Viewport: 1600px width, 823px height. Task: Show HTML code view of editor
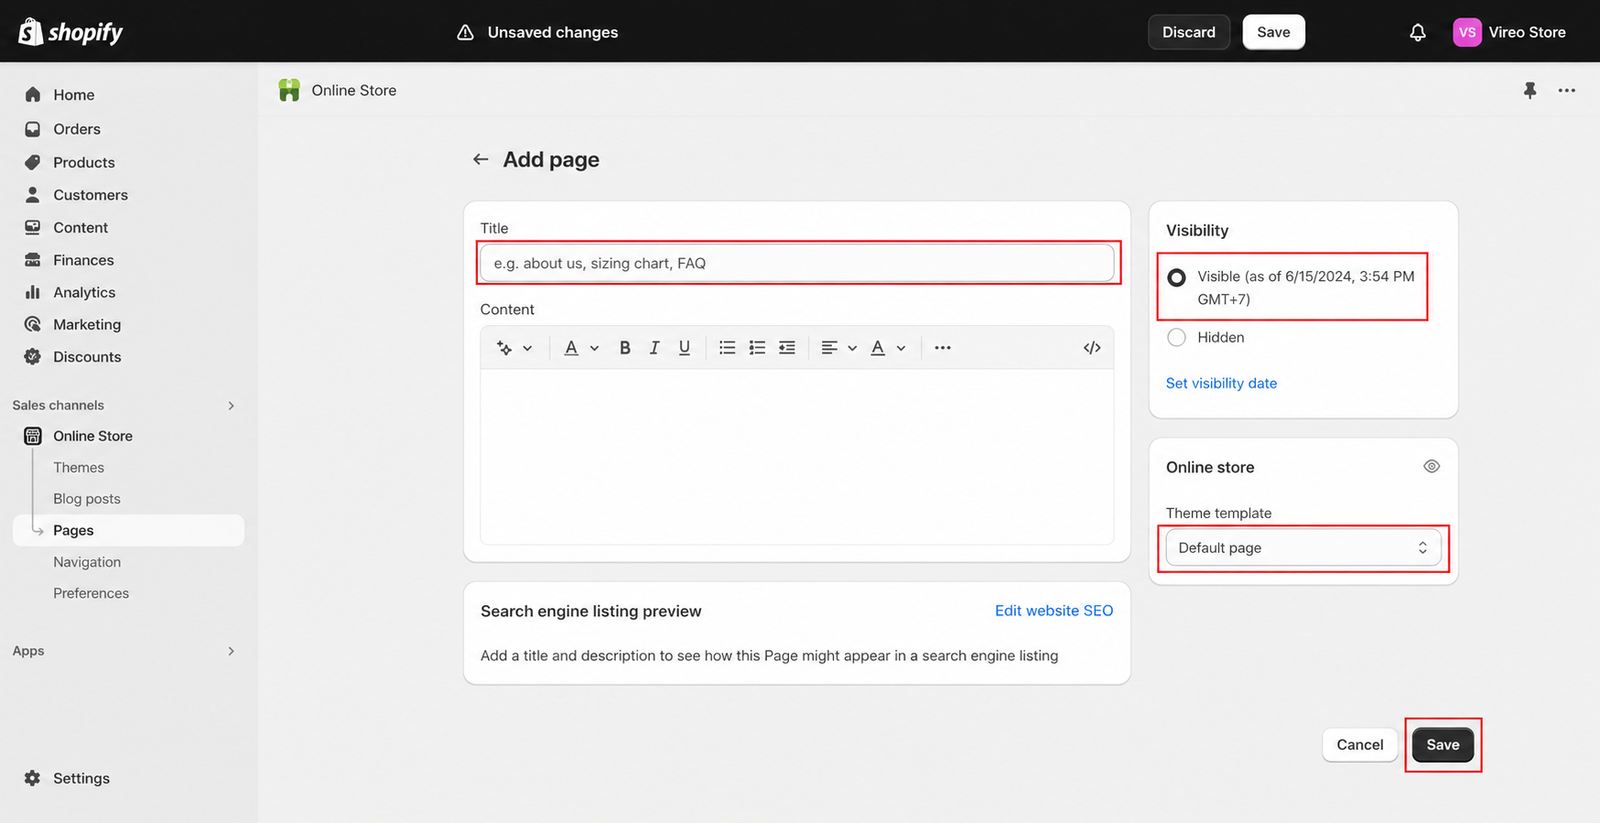(x=1092, y=348)
